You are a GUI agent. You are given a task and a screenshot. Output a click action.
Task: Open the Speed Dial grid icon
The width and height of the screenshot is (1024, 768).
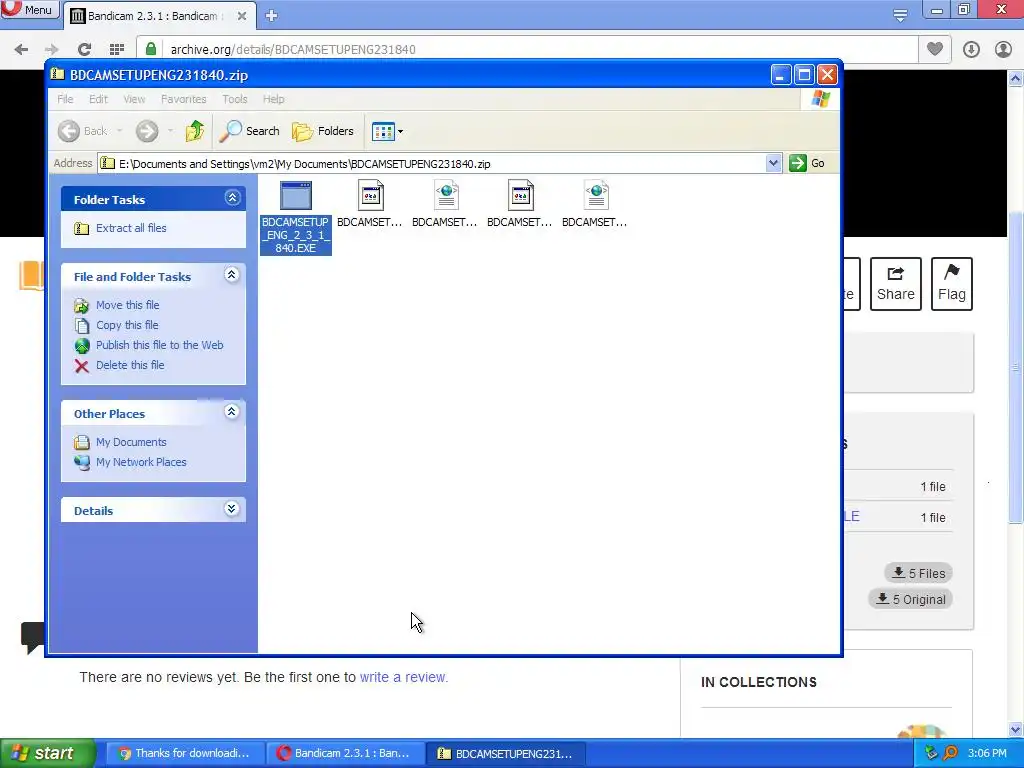[117, 49]
